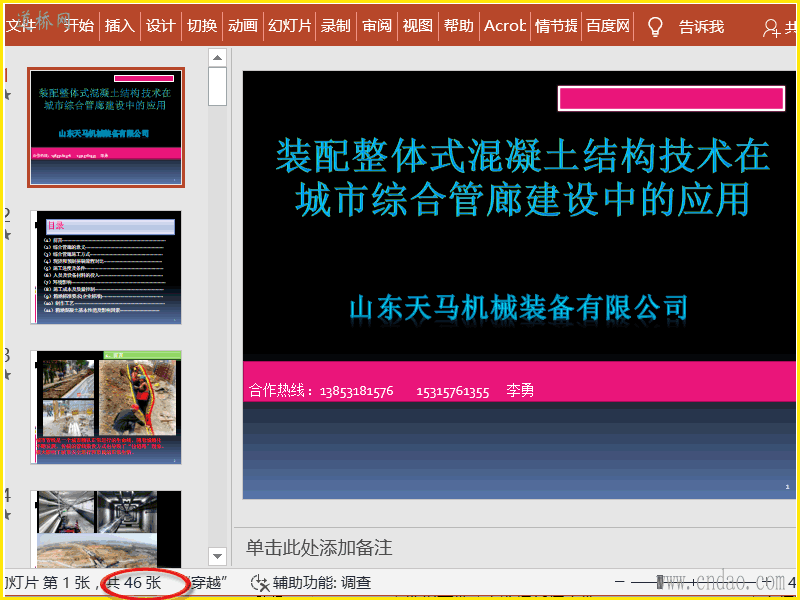The height and width of the screenshot is (600, 800).
Task: Select the 设计 ribbon tab
Action: point(161,26)
